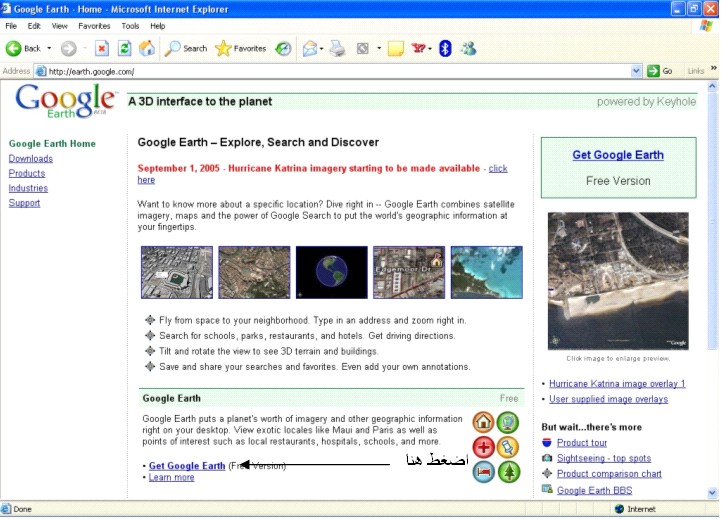The image size is (721, 519).
Task: Click the Mail envelope toolbar icon
Action: (309, 48)
